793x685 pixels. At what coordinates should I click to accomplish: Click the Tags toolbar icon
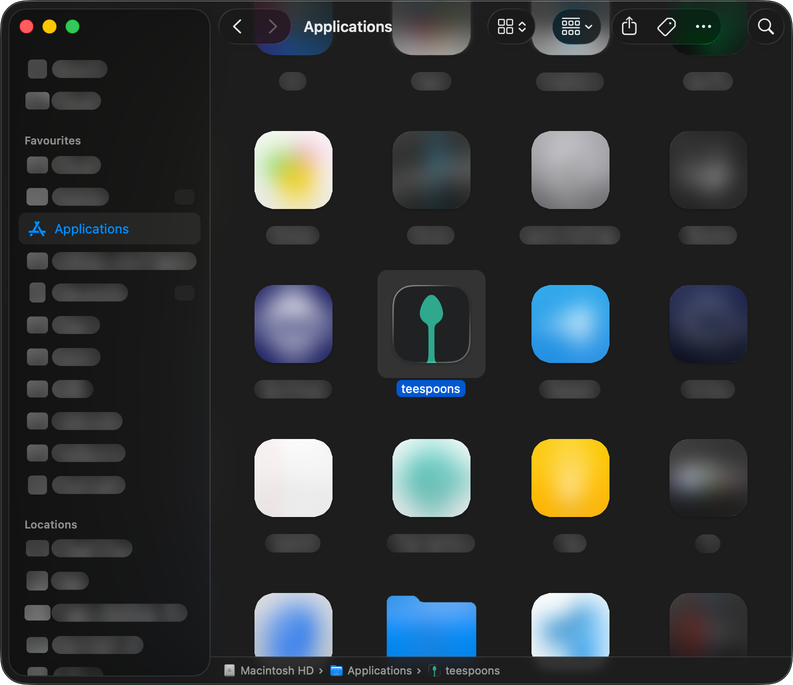click(x=667, y=26)
